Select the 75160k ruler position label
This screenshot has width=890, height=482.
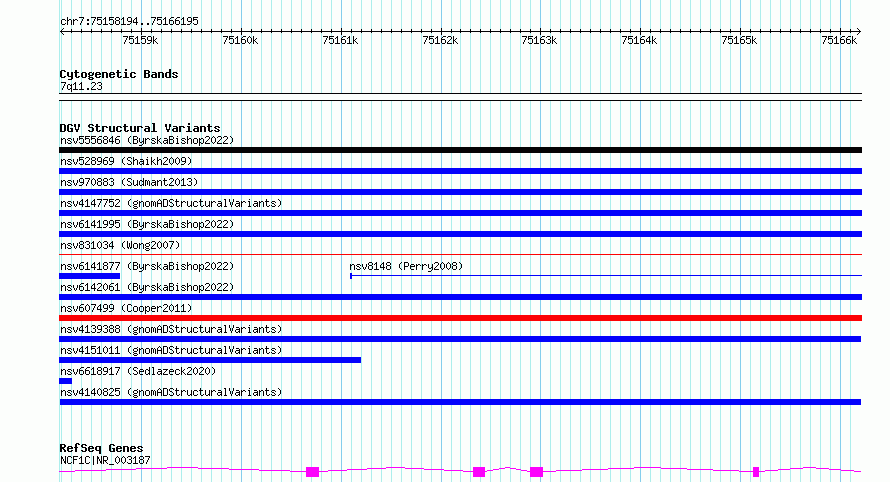pos(240,40)
